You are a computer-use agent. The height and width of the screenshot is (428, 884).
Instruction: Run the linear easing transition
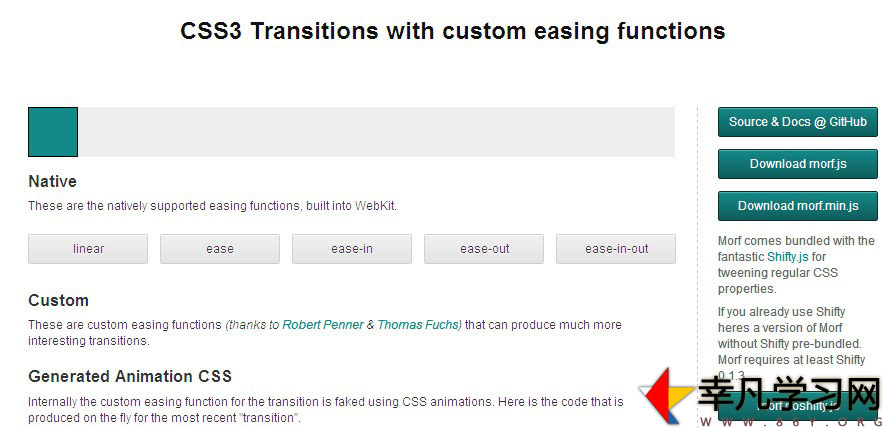[88, 249]
